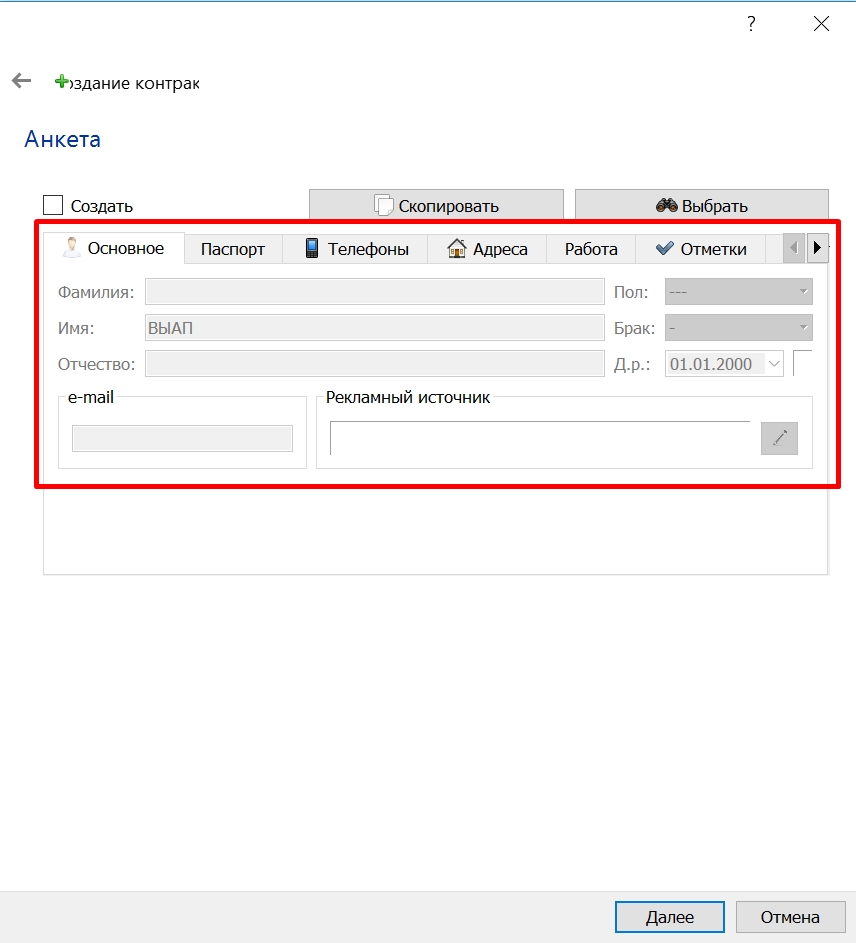Click the Отмена button

[790, 917]
